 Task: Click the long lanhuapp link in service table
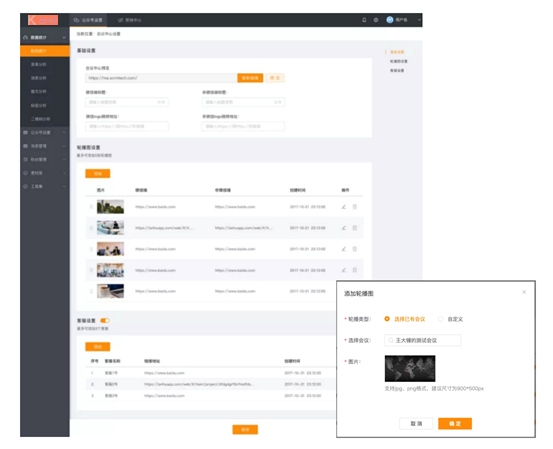199,384
